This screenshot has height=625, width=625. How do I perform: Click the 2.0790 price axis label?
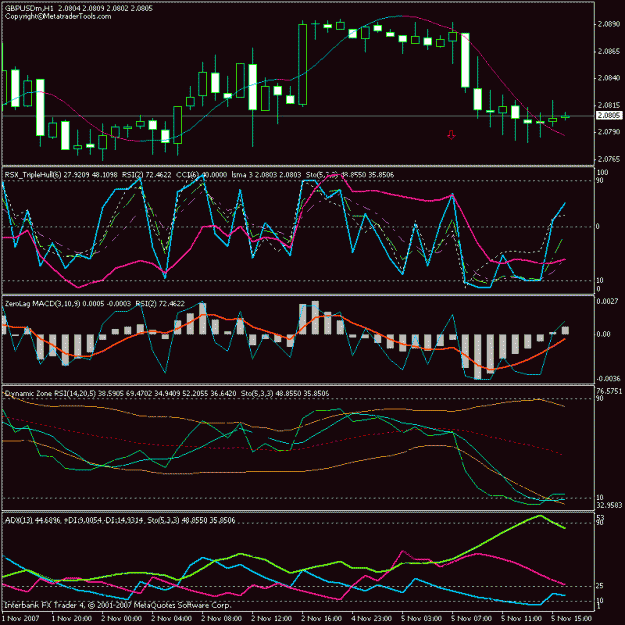609,132
